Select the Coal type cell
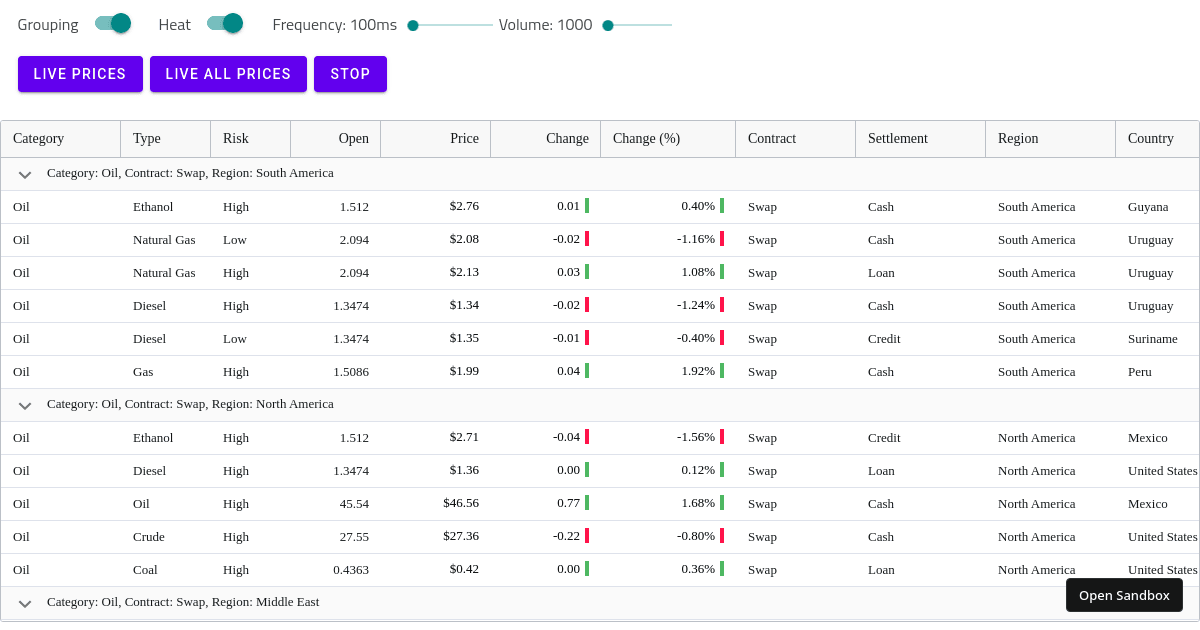The height and width of the screenshot is (630, 1200). (166, 570)
